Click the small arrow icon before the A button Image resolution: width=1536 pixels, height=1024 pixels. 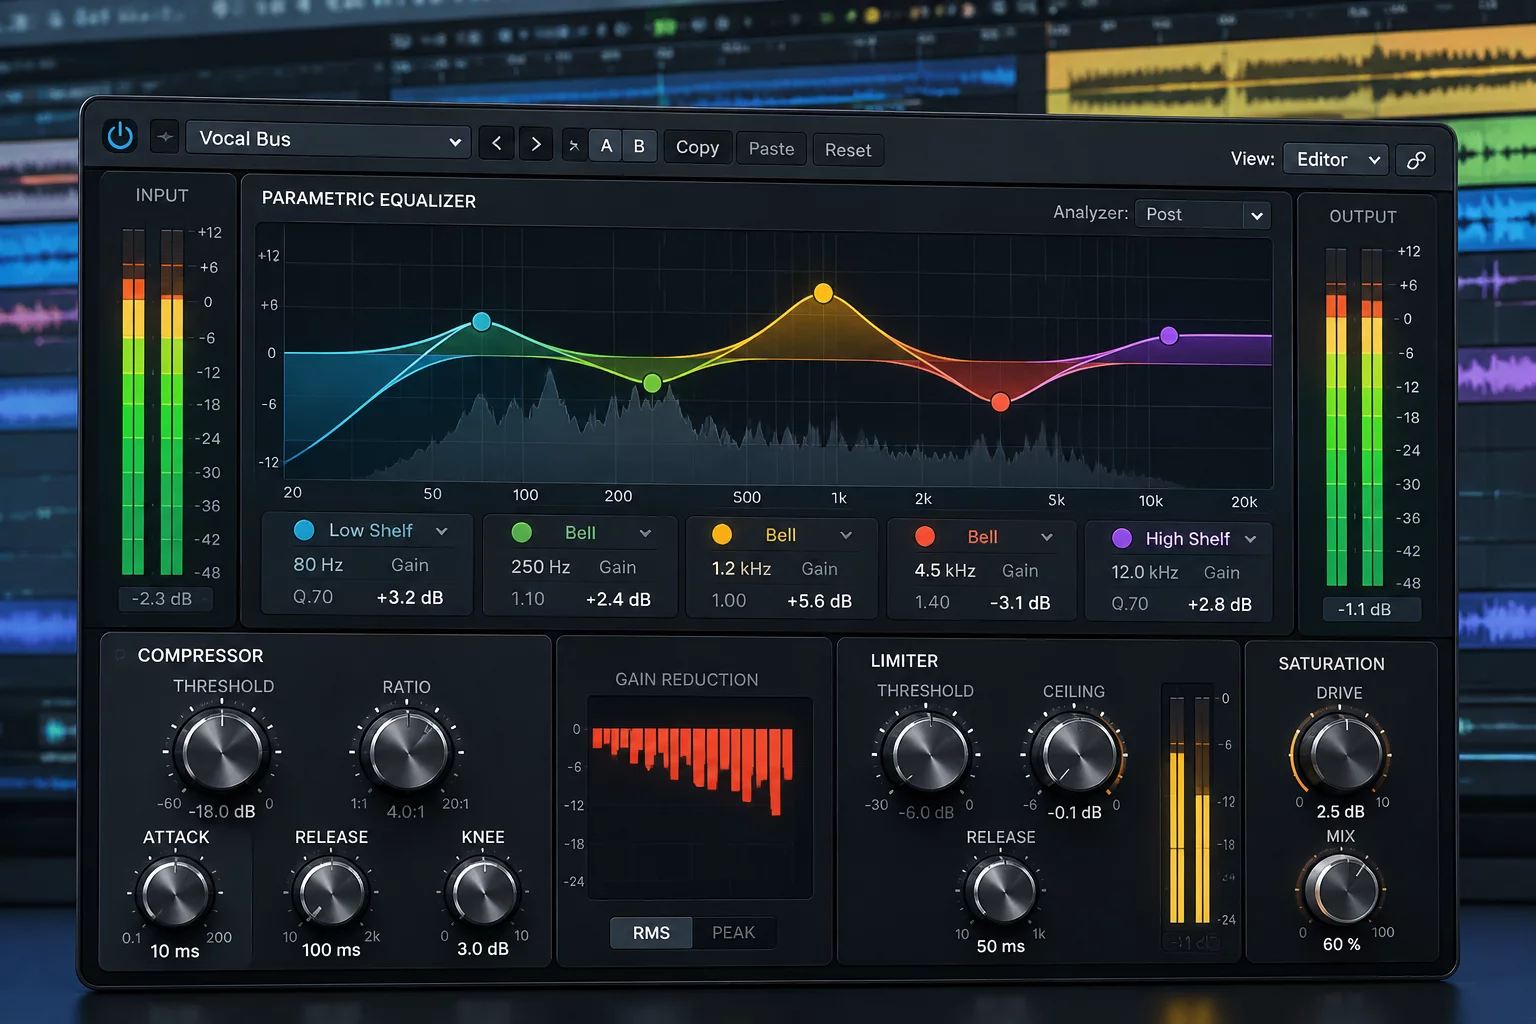click(x=574, y=146)
